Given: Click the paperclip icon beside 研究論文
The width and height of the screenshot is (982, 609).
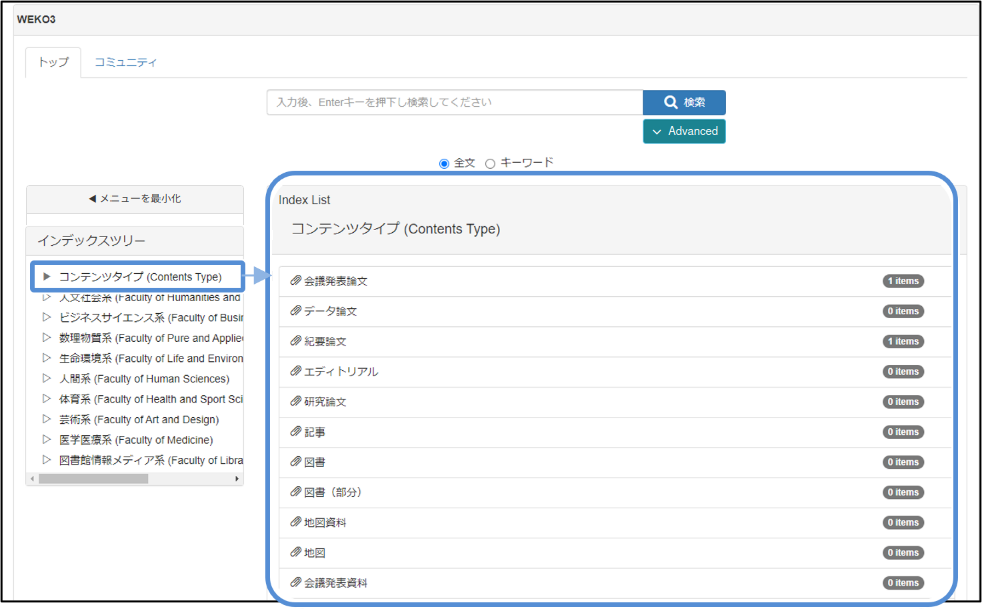Looking at the screenshot, I should tap(296, 401).
